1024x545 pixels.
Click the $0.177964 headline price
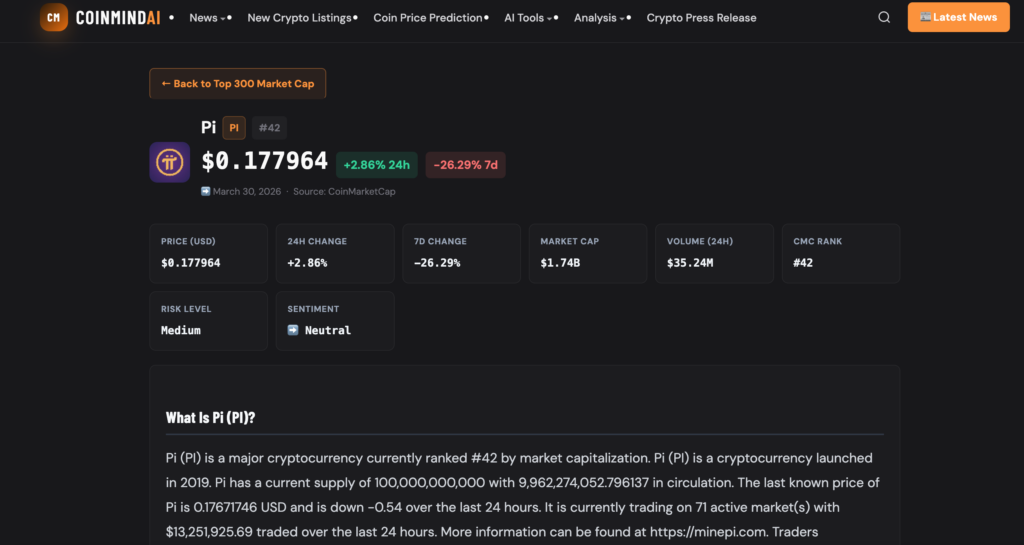click(264, 161)
